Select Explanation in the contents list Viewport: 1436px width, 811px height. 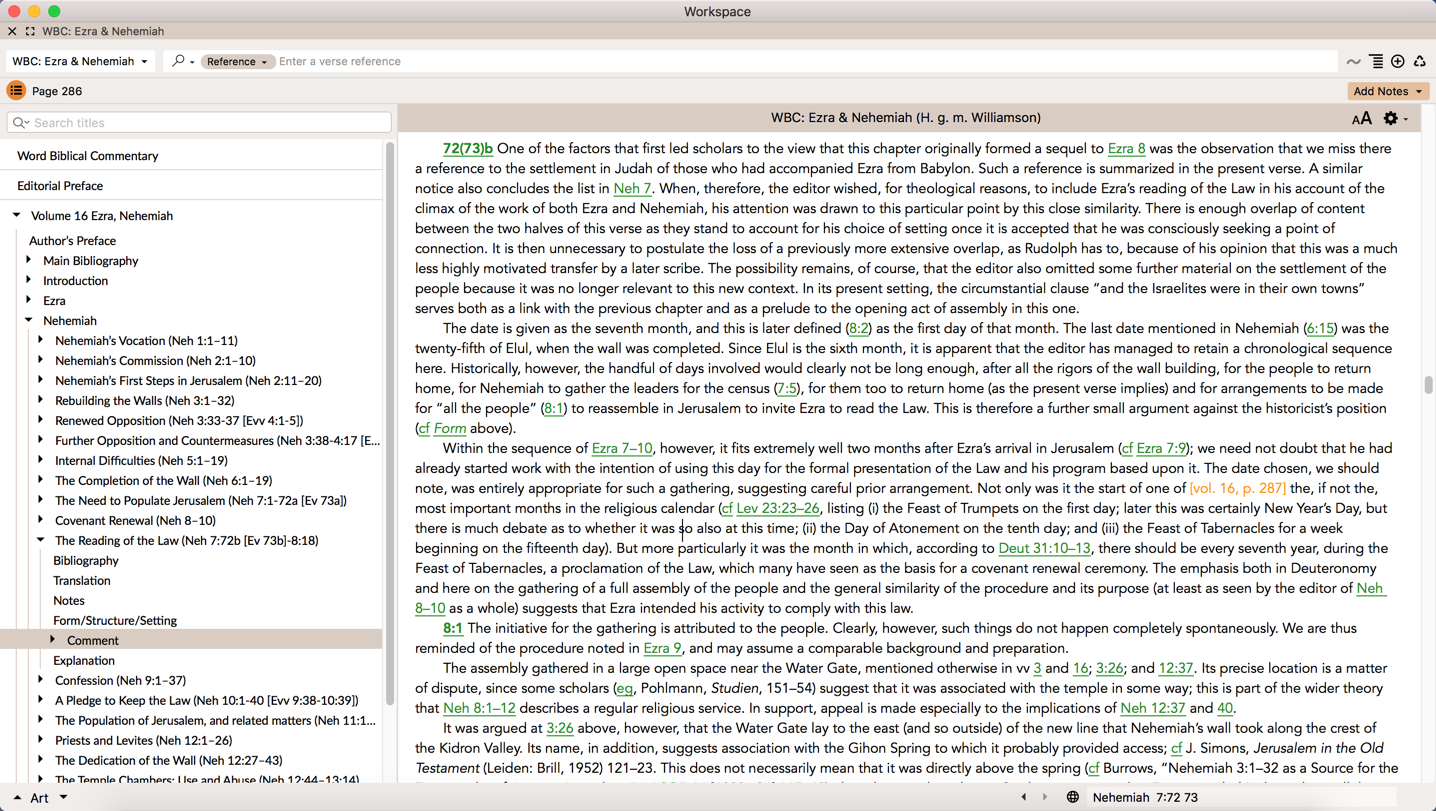tap(84, 661)
